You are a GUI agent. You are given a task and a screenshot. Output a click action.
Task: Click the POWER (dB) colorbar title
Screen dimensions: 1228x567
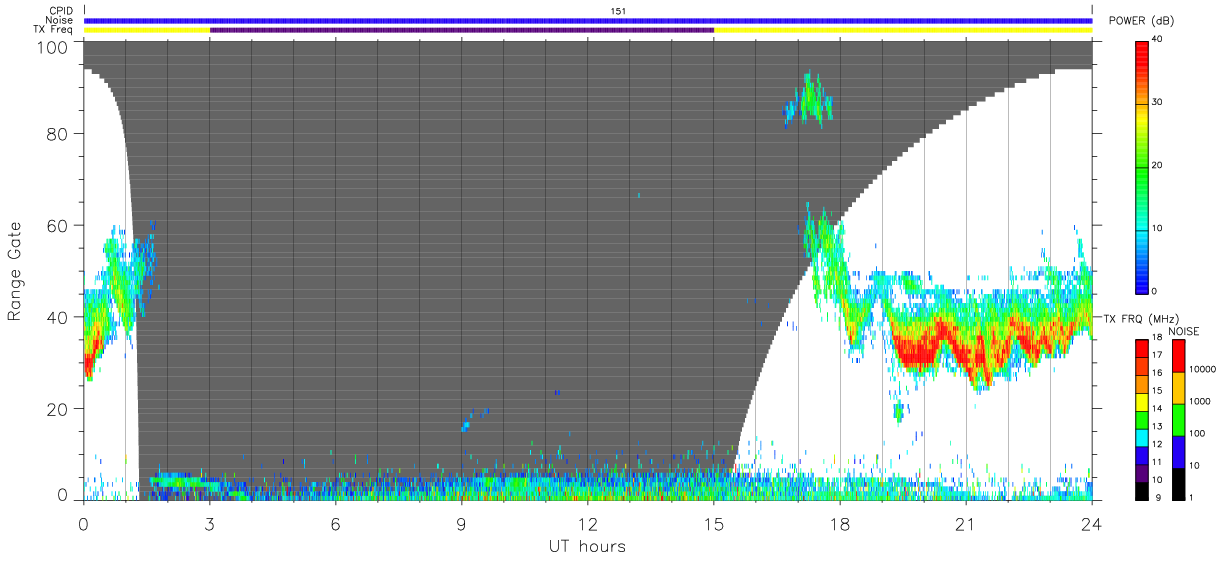coord(1142,21)
